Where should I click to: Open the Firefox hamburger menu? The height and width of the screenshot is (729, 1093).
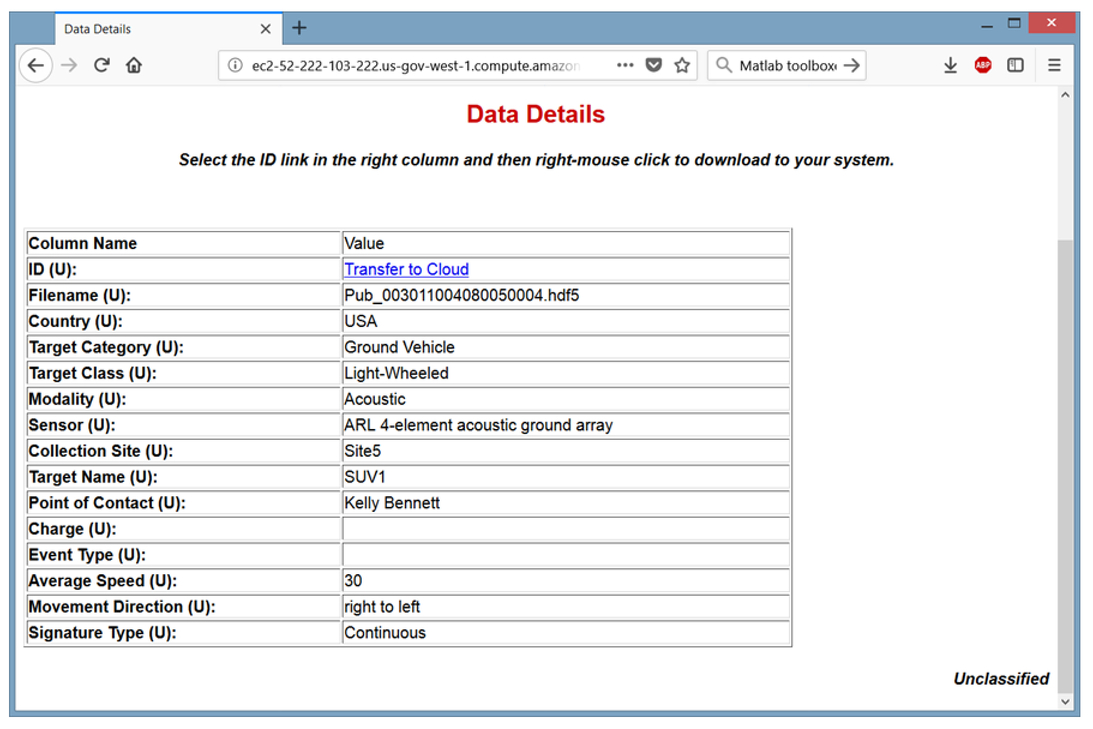(1054, 66)
